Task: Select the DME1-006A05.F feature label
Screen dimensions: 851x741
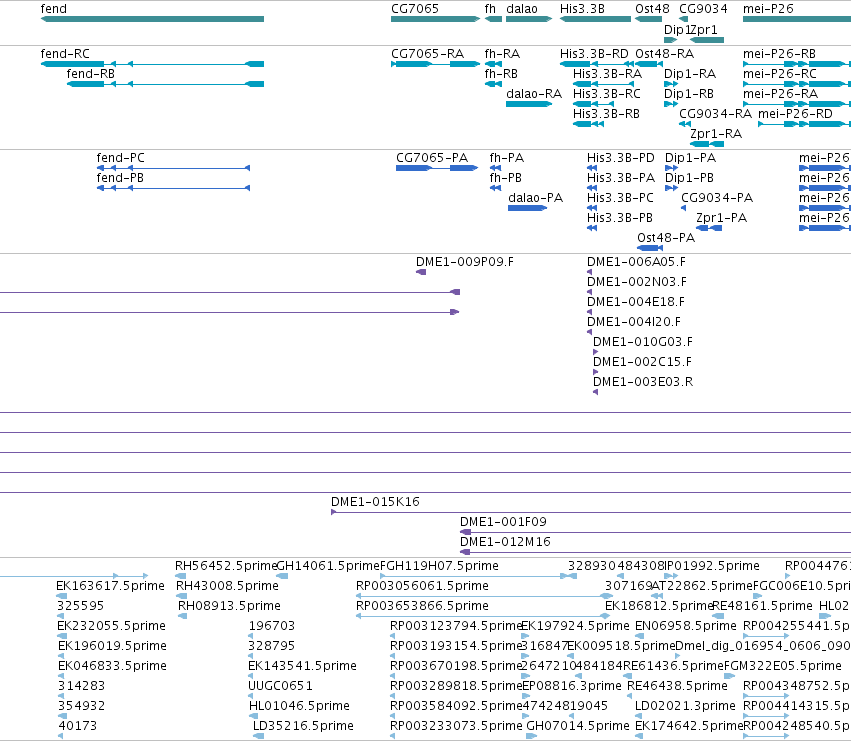Action: 636,262
